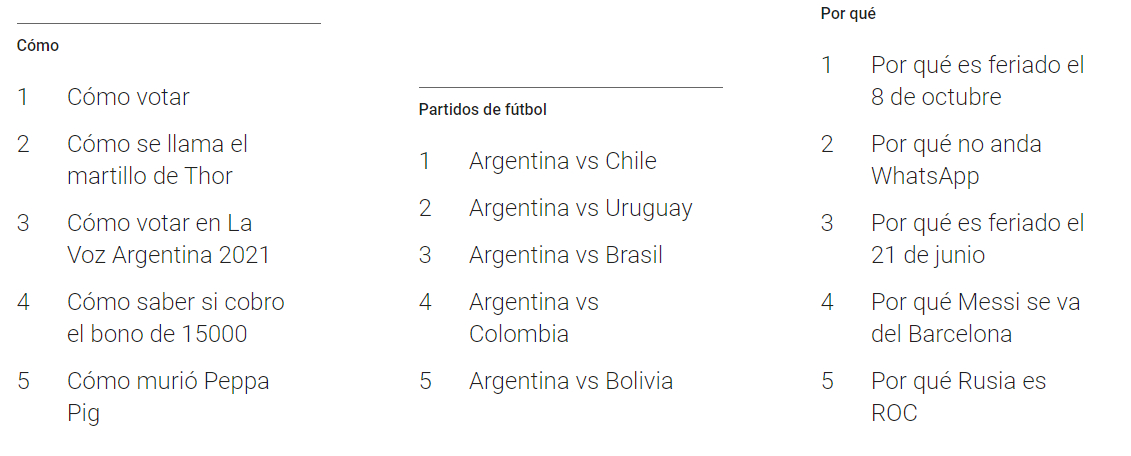Open 'Por qué Messi se va del Barcelona'

click(x=975, y=317)
